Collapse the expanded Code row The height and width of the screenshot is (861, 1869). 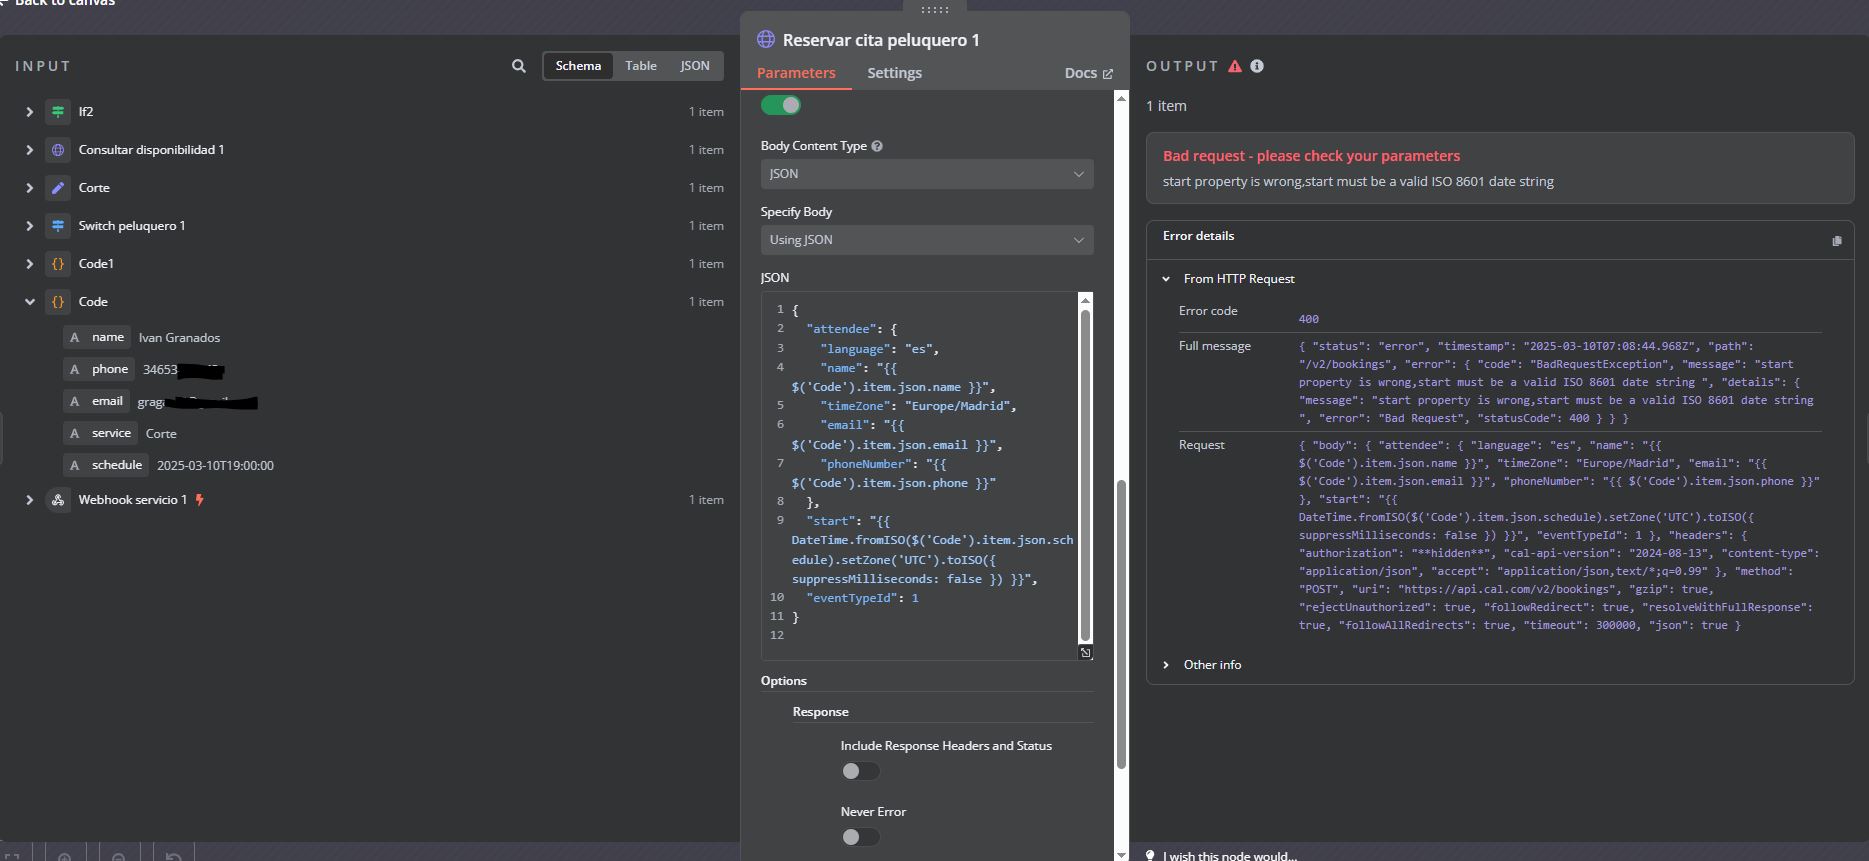[x=29, y=302]
